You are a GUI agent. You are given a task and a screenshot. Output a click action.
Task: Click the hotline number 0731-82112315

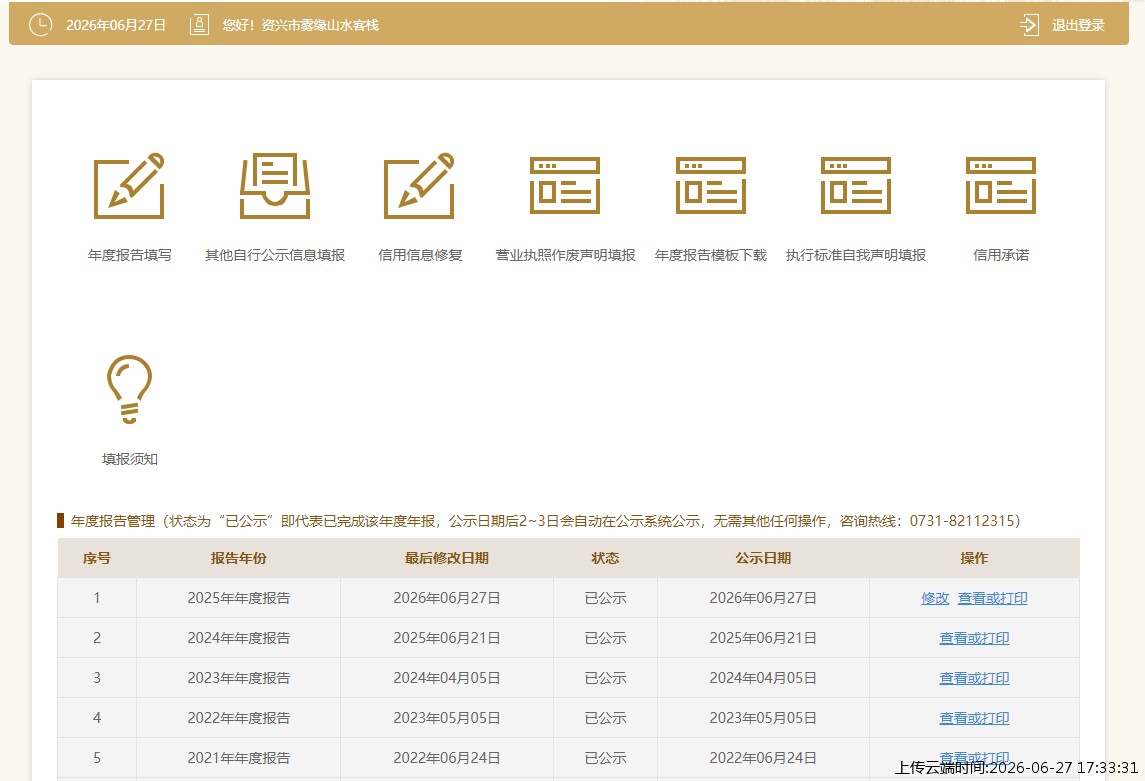962,521
